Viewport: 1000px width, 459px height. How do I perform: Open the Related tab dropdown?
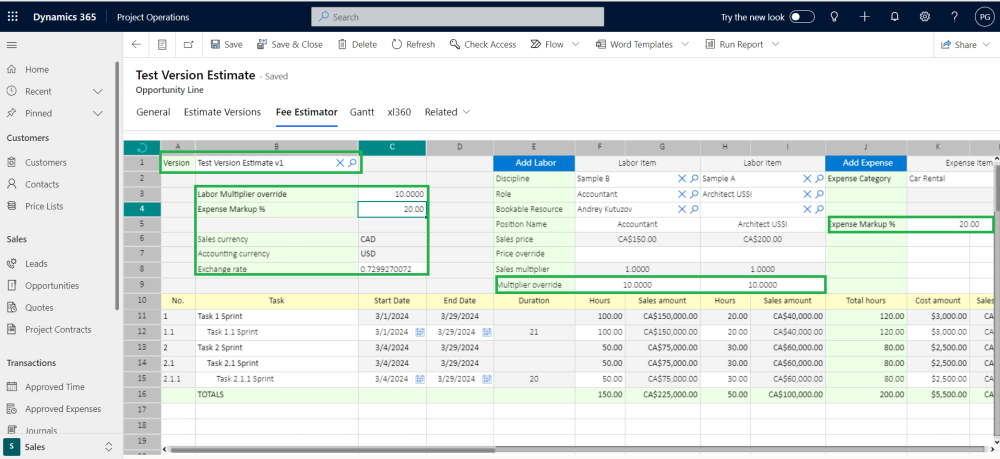[x=447, y=112]
